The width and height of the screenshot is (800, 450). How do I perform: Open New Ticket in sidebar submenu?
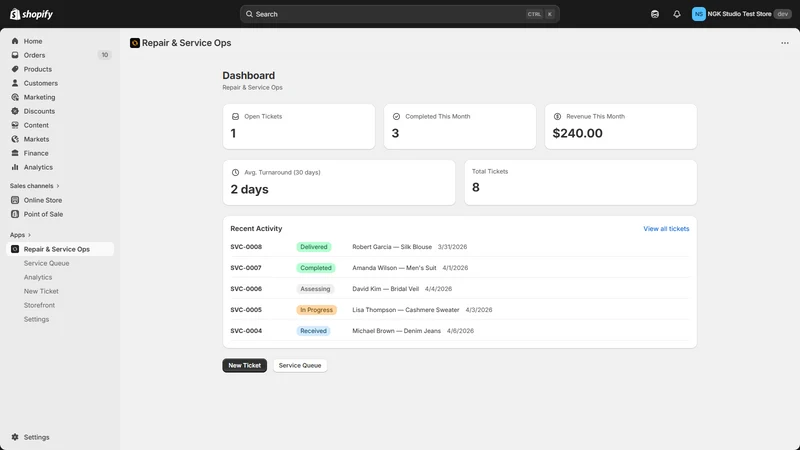click(x=41, y=291)
